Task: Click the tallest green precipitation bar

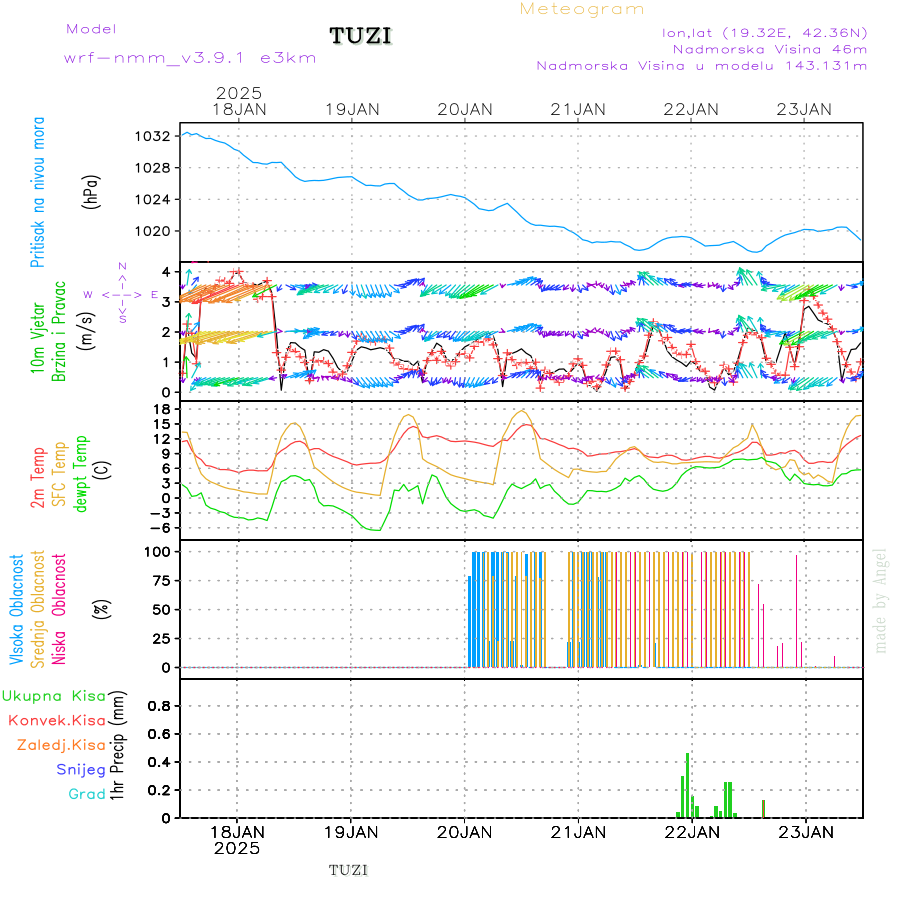Action: click(687, 784)
